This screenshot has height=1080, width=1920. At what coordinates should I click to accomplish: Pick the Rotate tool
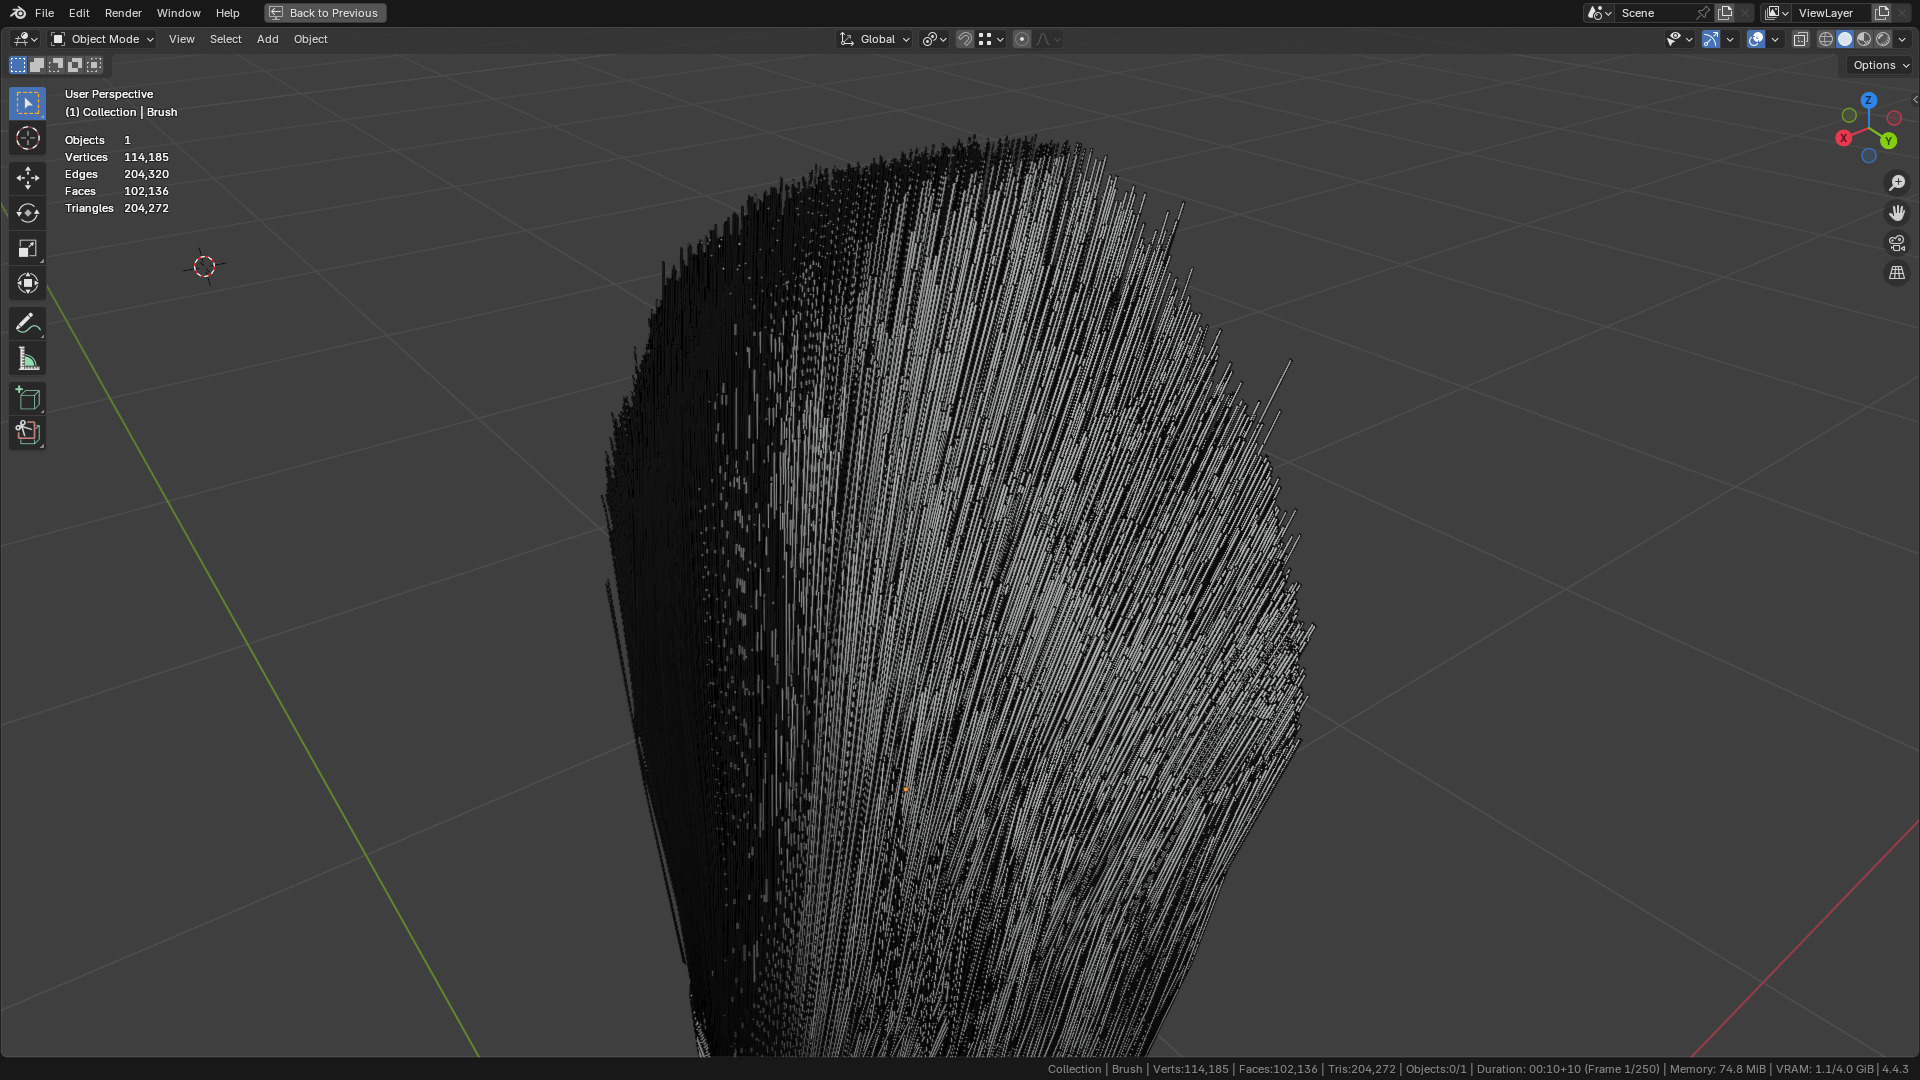tap(27, 213)
